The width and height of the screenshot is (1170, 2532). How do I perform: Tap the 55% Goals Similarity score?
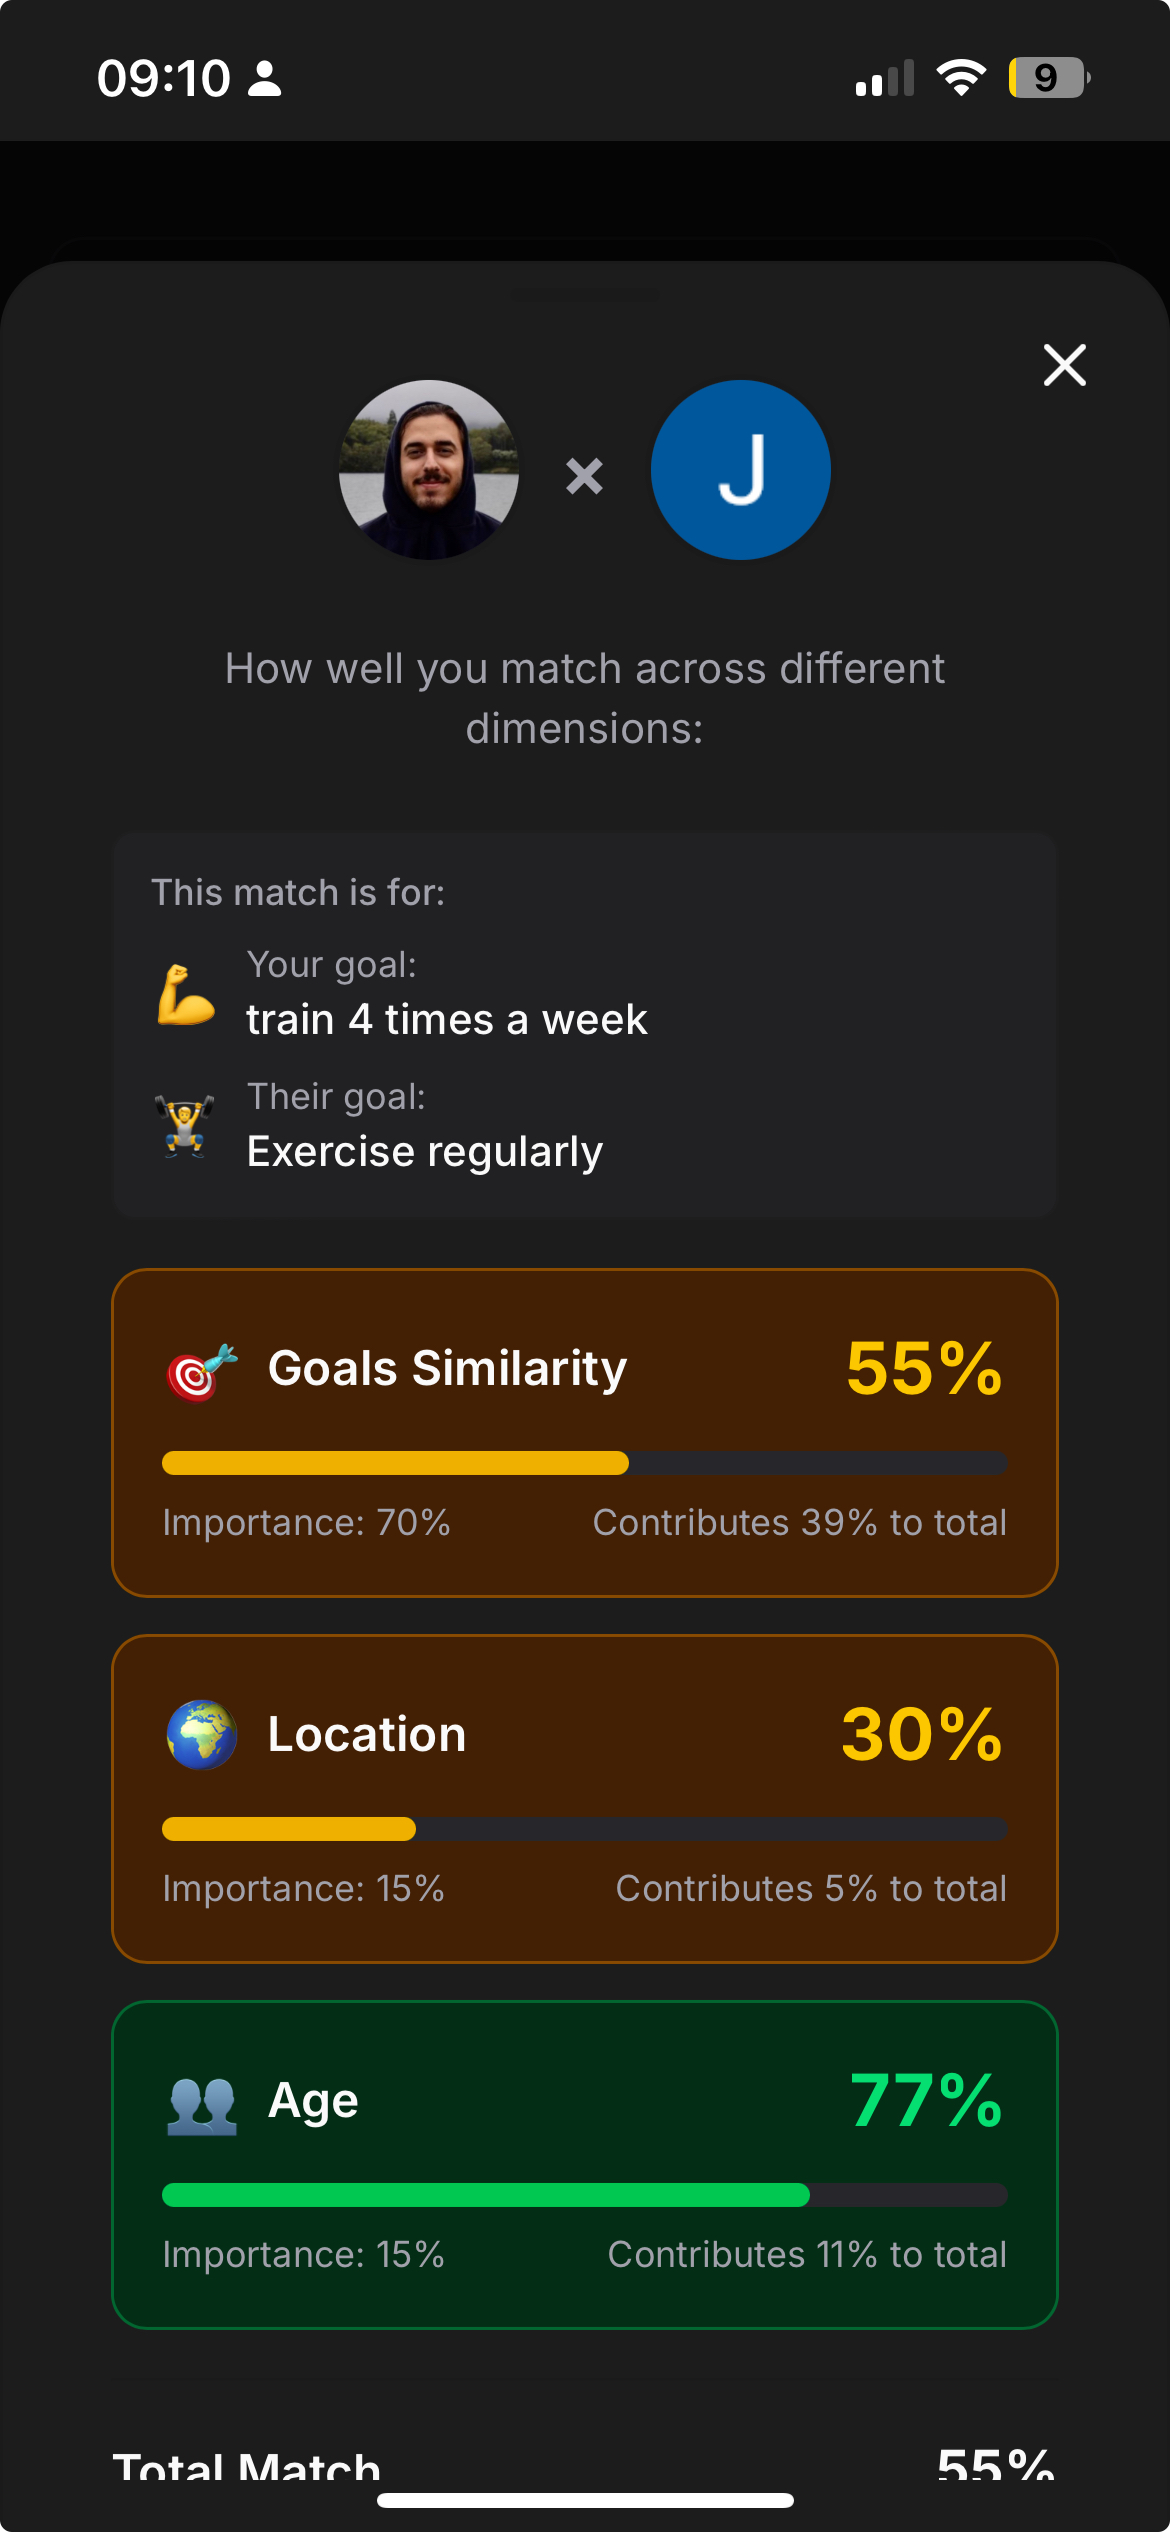(x=923, y=1368)
